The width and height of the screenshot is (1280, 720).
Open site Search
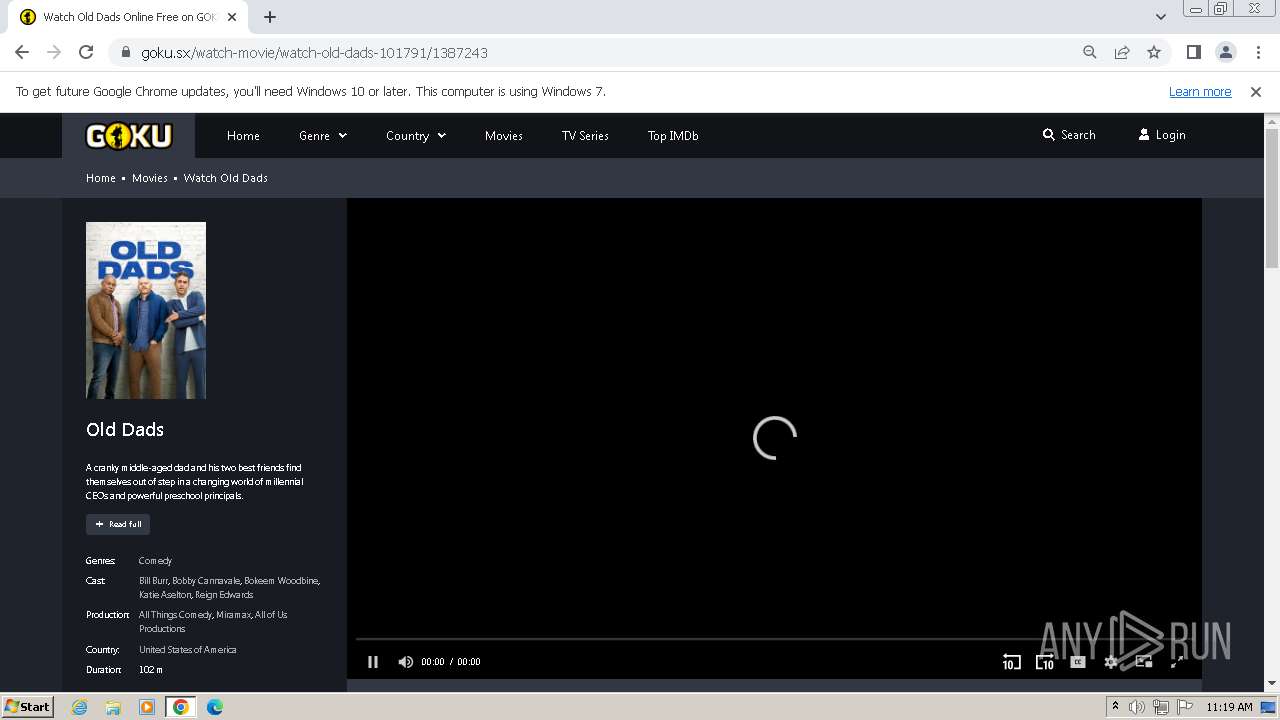pos(1069,135)
